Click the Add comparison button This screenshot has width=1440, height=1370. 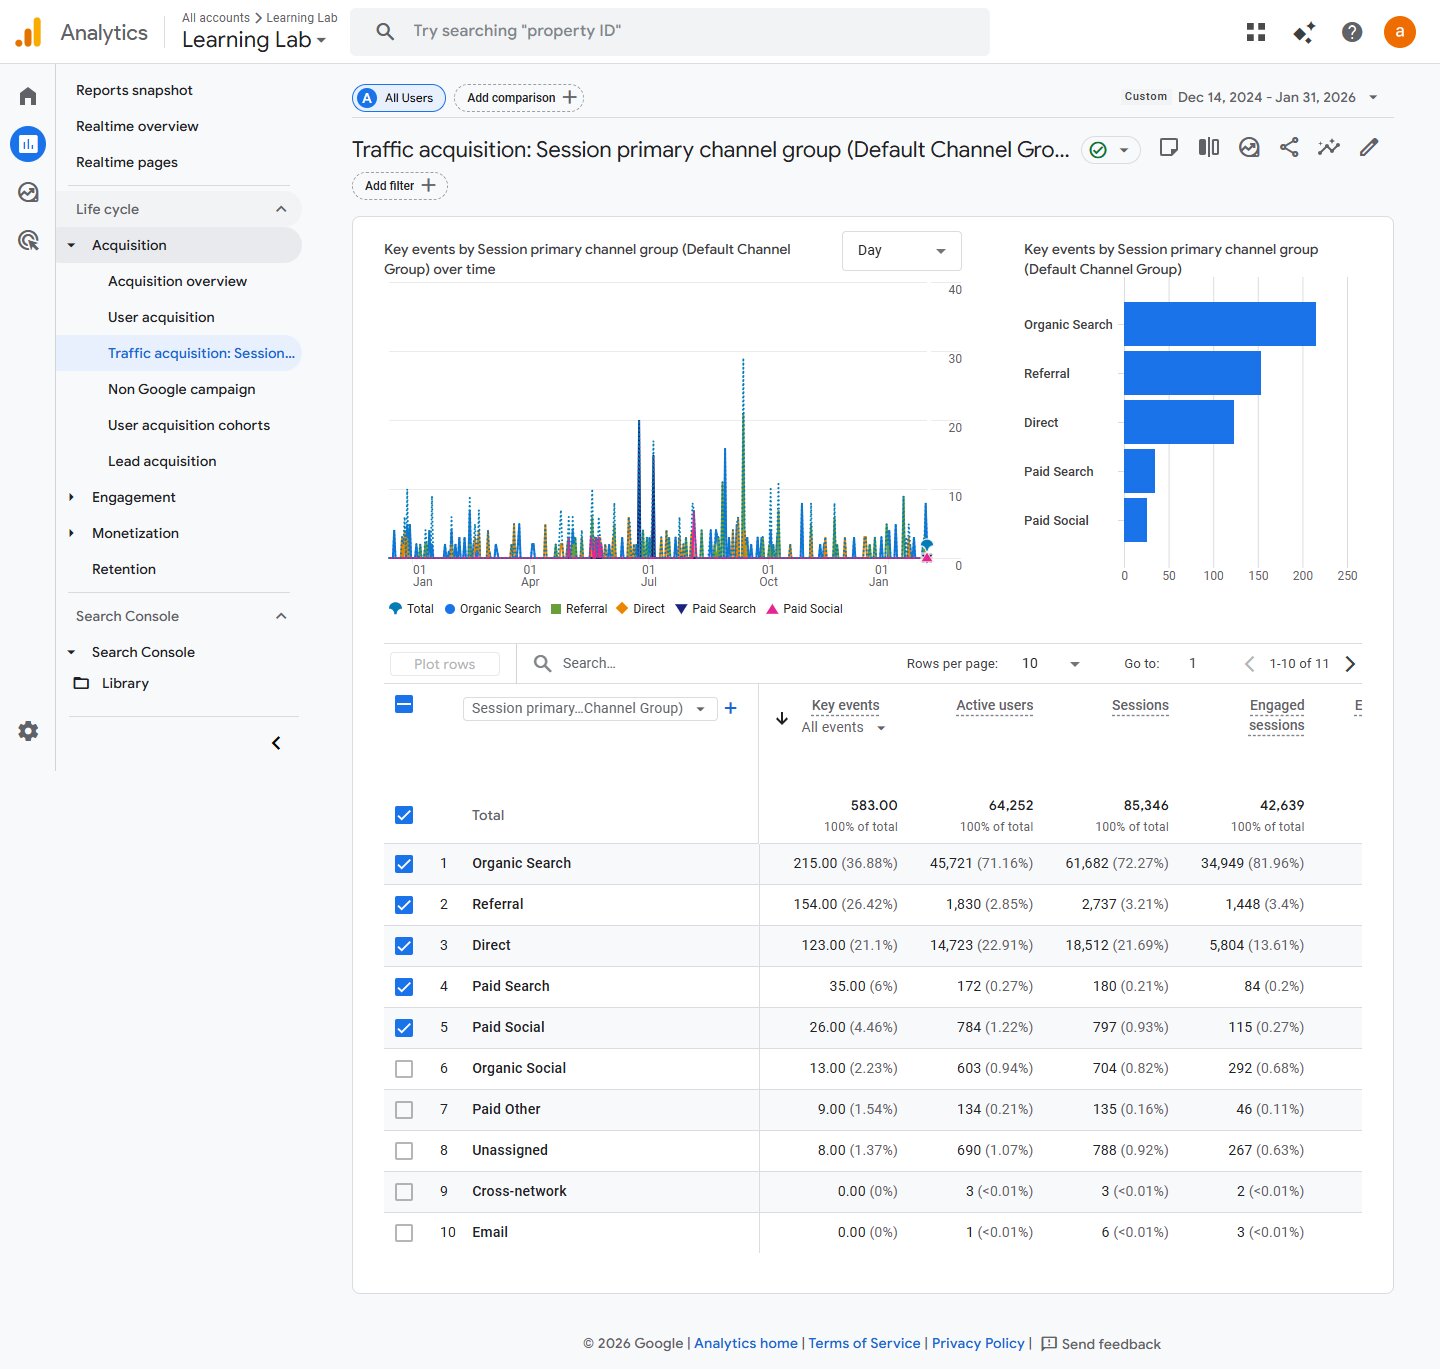click(x=519, y=98)
